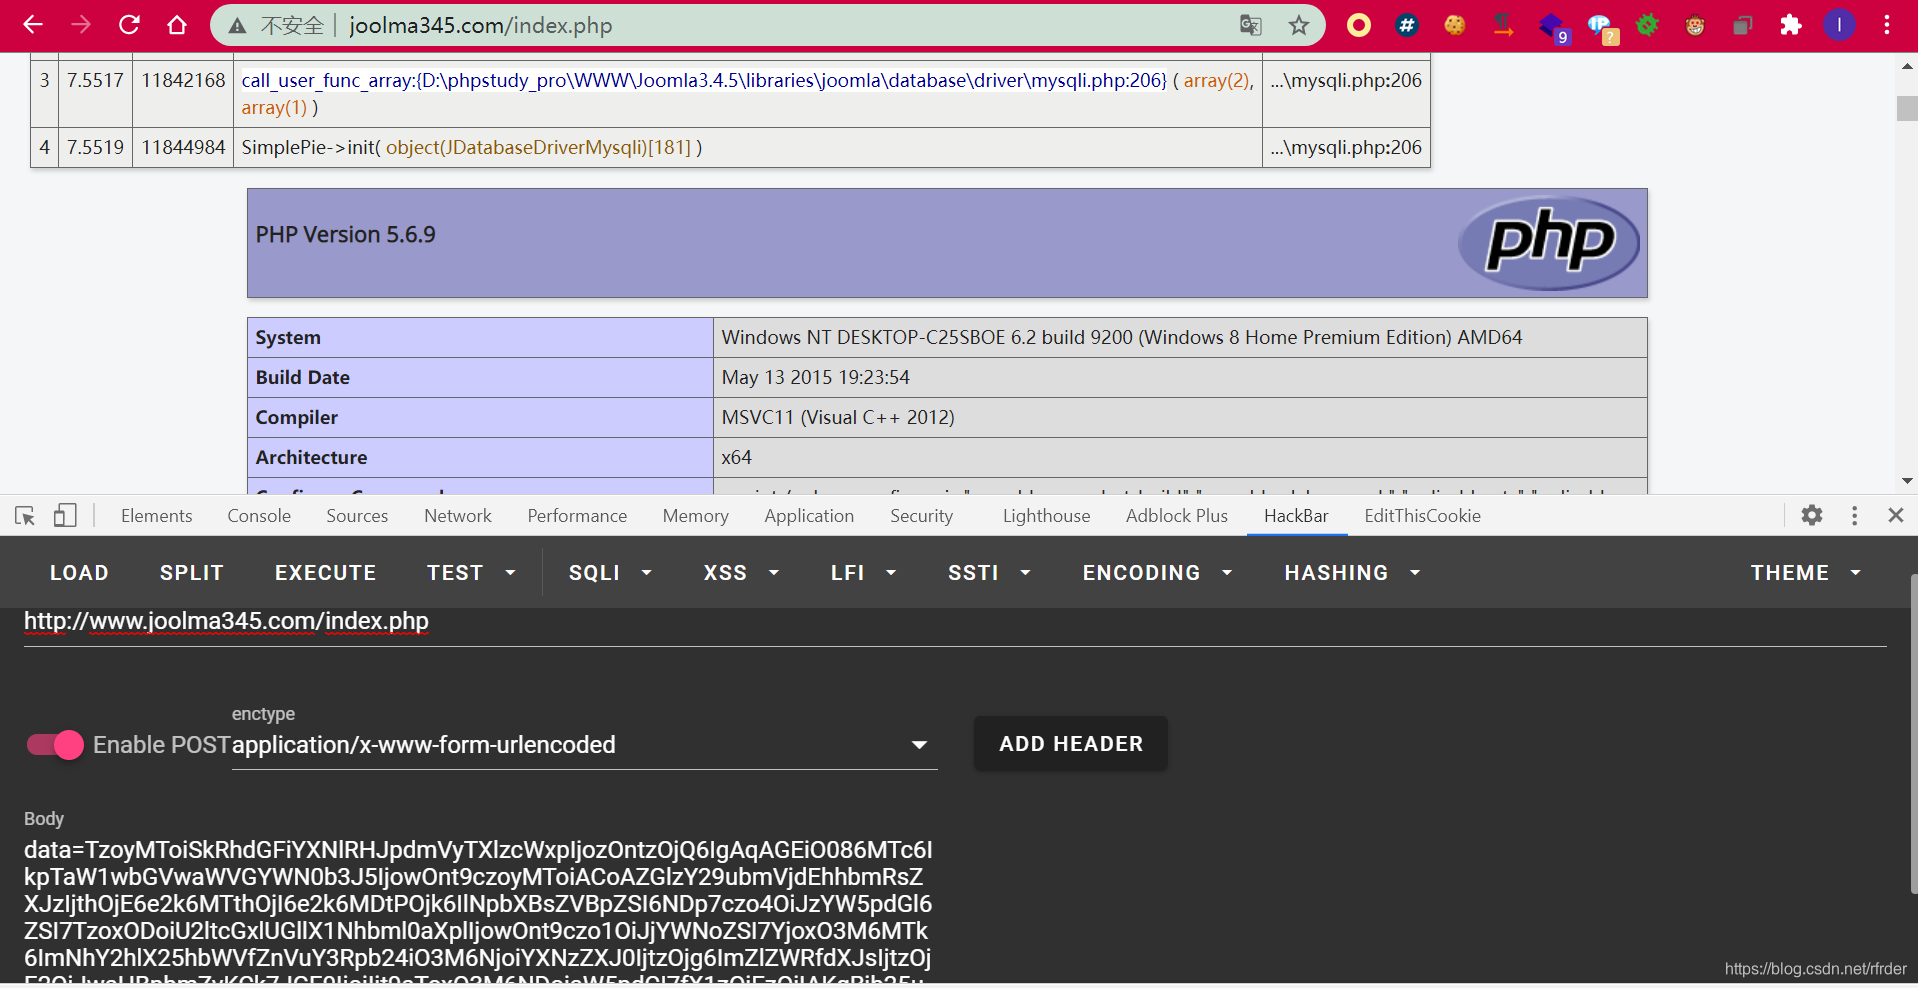This screenshot has width=1918, height=988.
Task: Open the monkey face extension icon
Action: (x=1695, y=25)
